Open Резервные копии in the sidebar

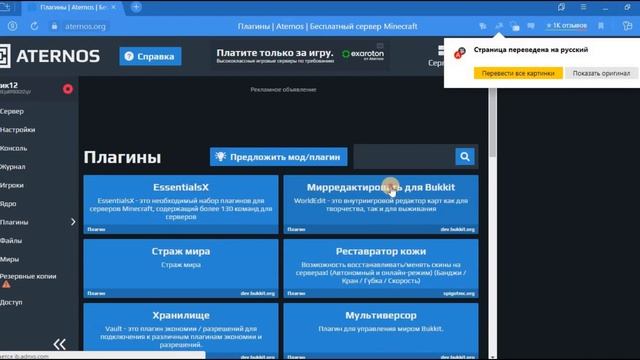point(28,276)
